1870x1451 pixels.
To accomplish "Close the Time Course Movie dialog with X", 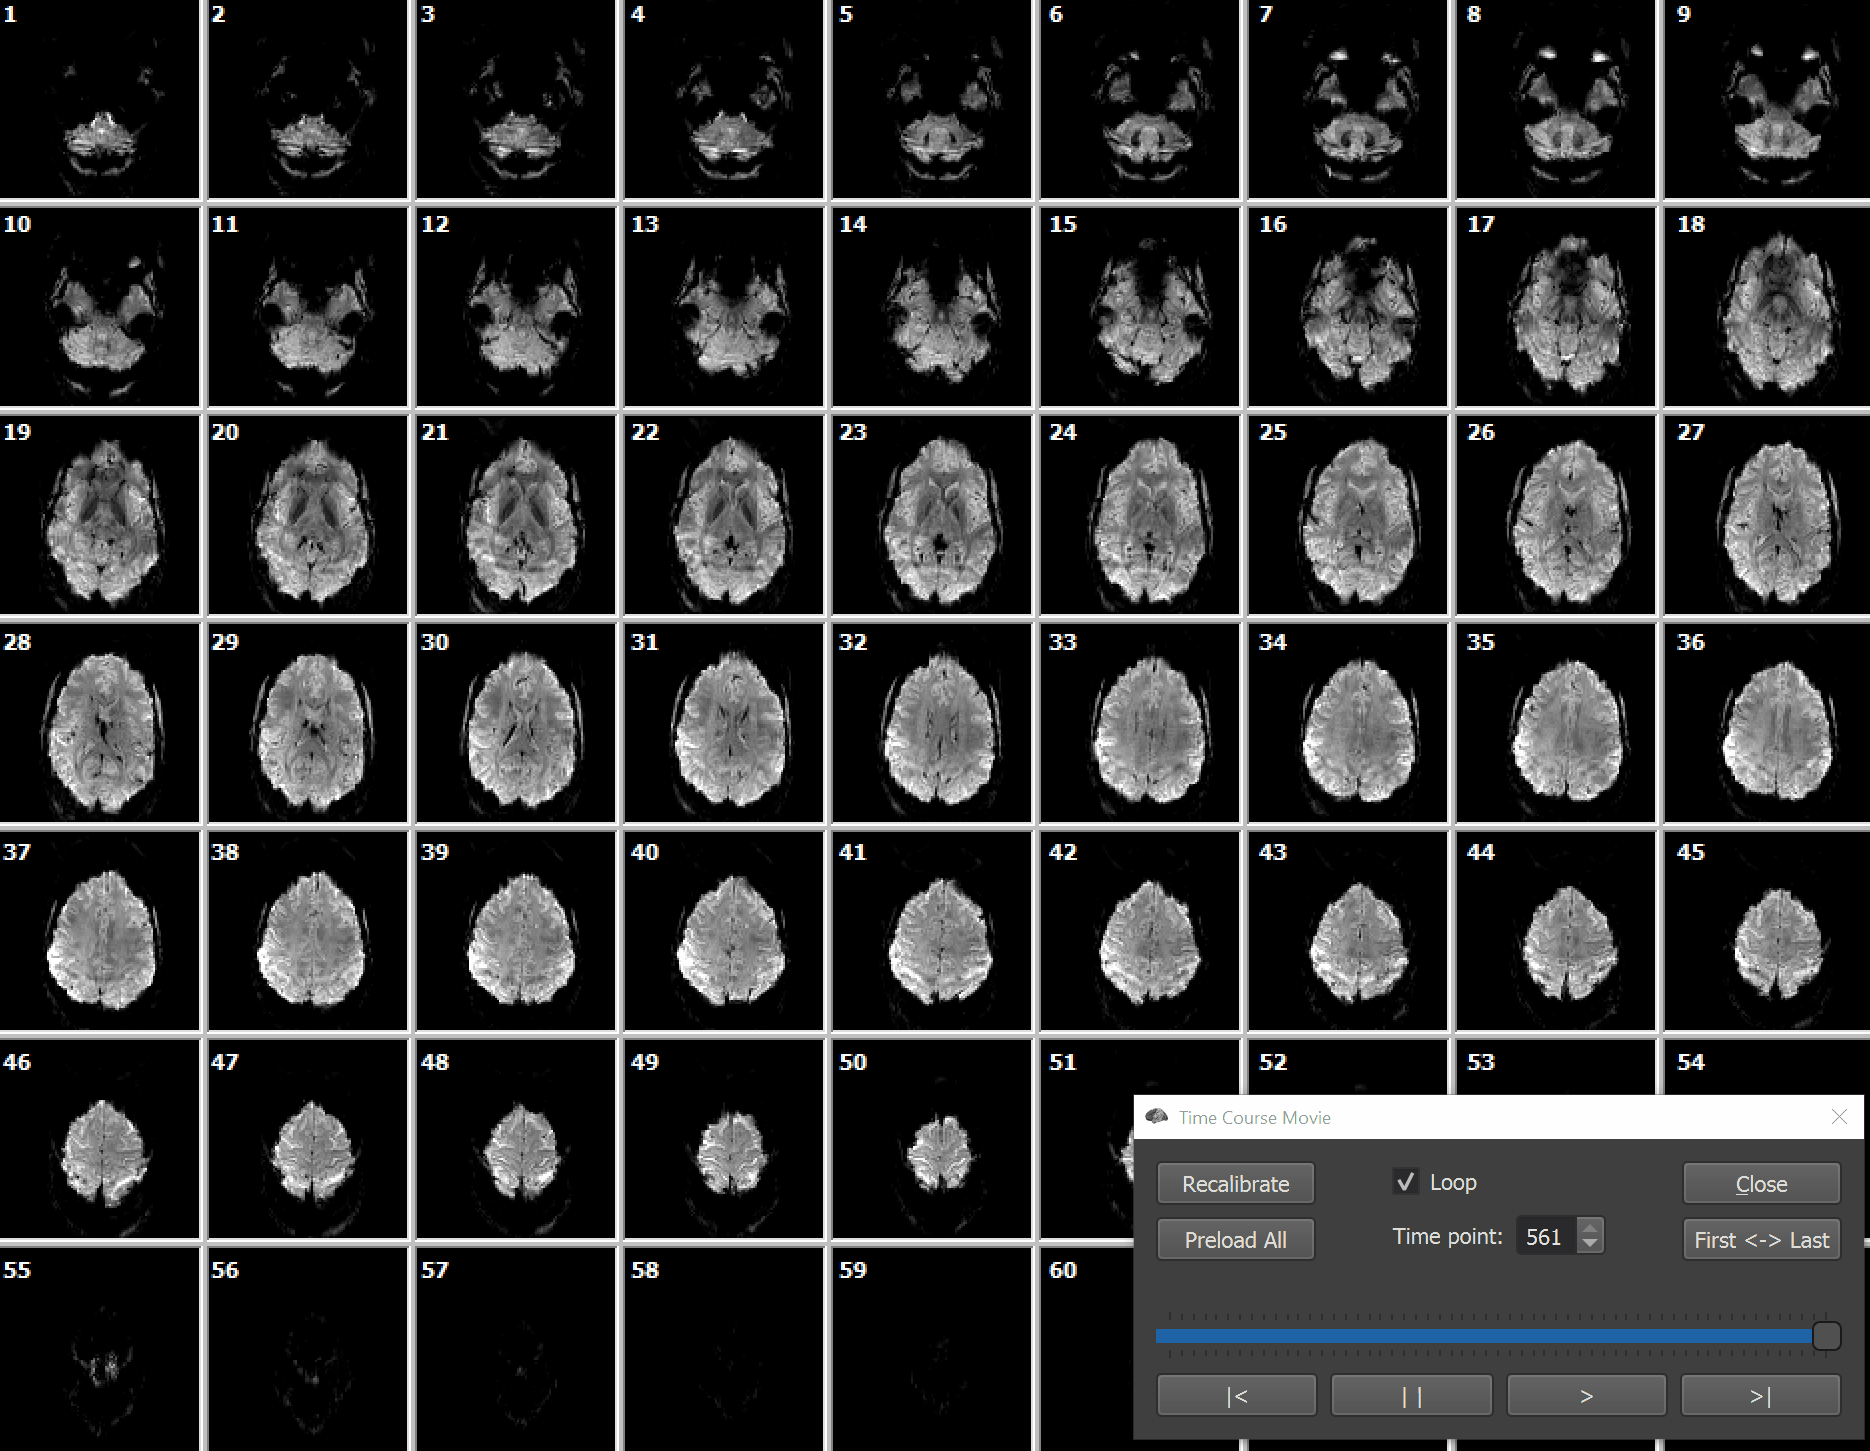I will tap(1838, 1116).
